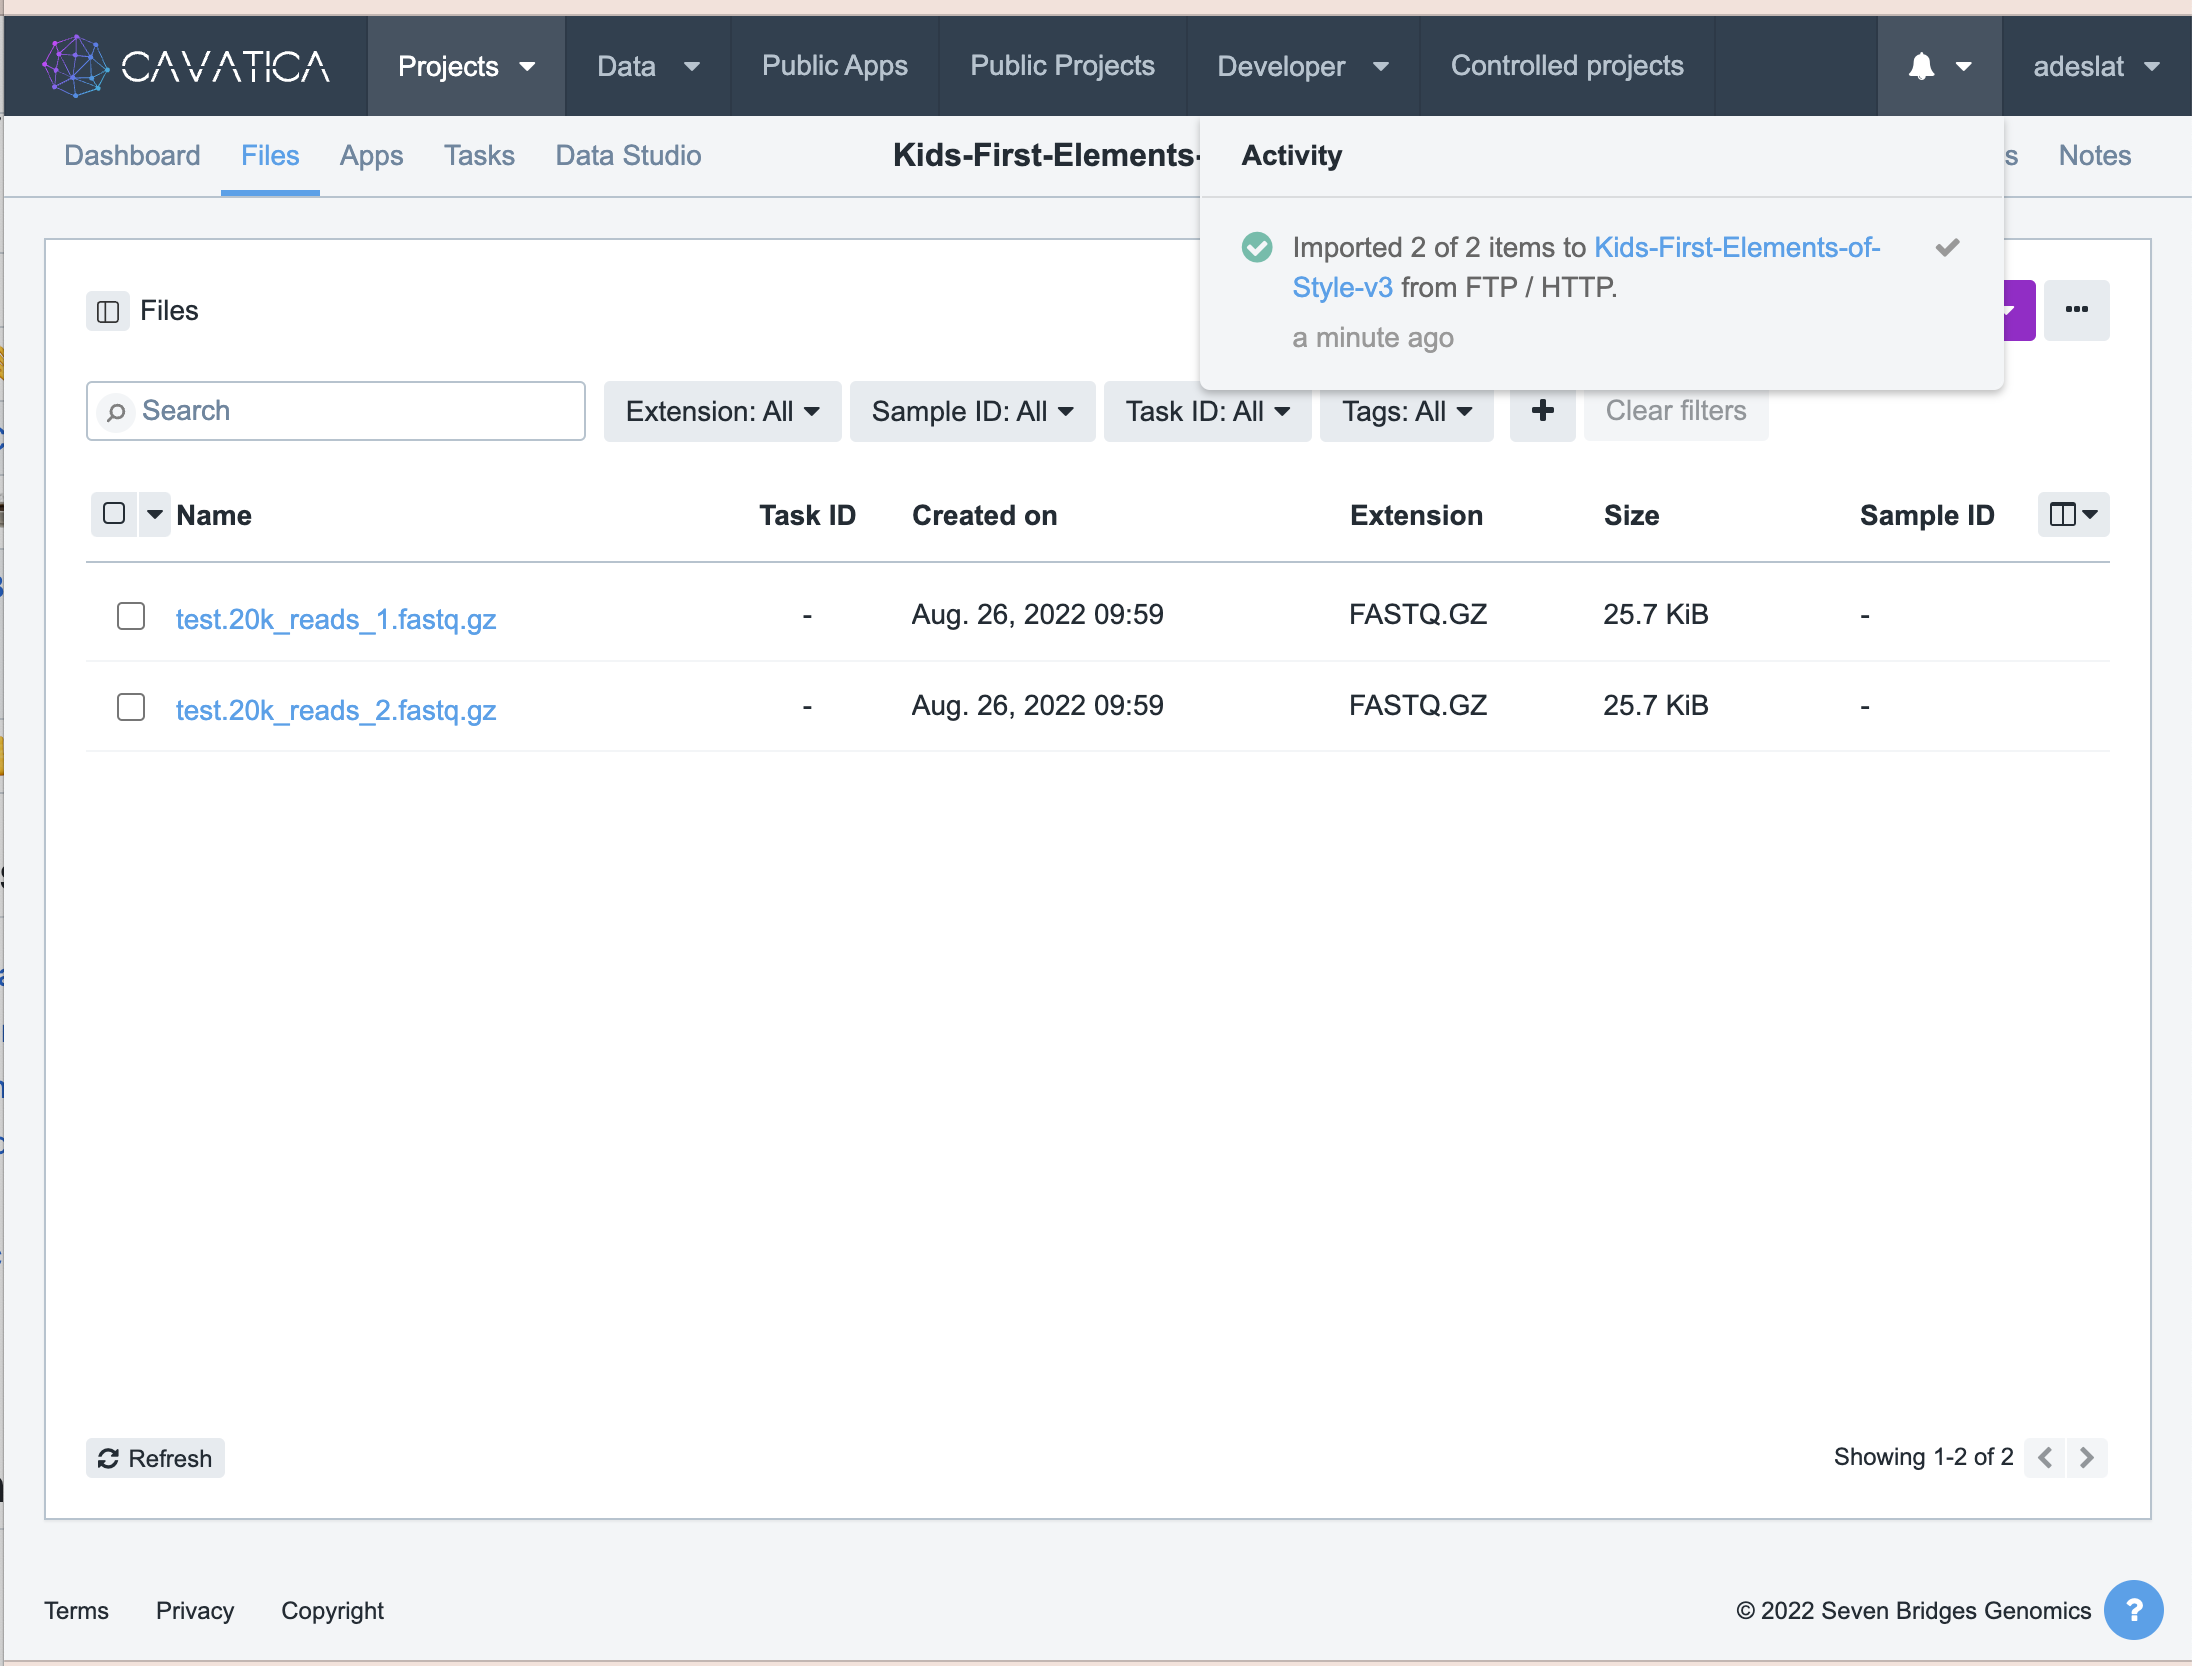This screenshot has height=1666, width=2192.
Task: Open Controlled projects
Action: click(x=1567, y=66)
